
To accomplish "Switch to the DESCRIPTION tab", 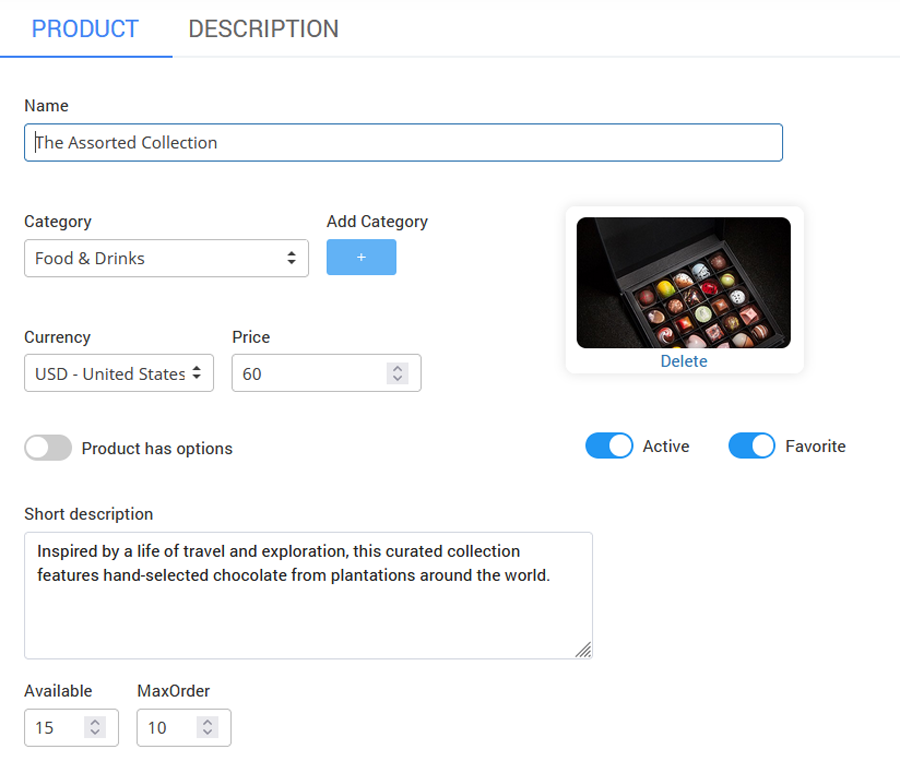I will 263,29.
